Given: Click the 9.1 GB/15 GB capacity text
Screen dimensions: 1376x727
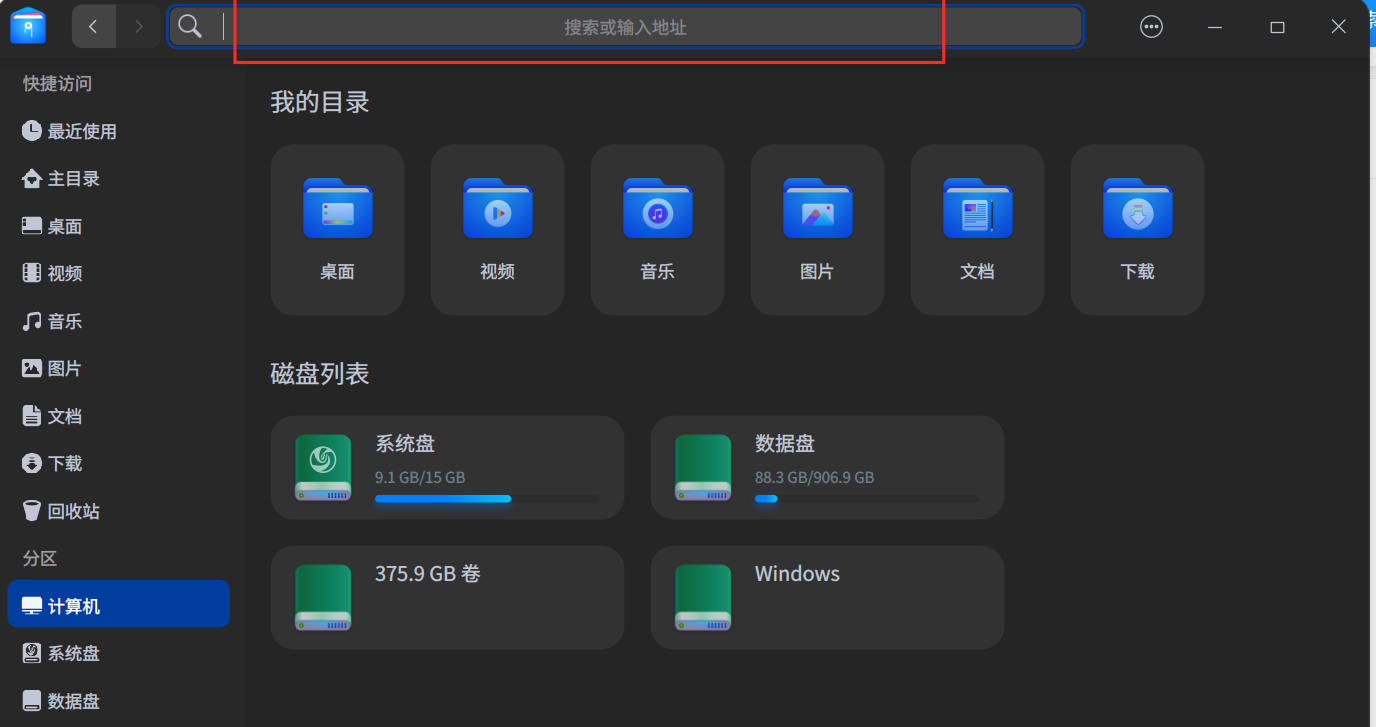Looking at the screenshot, I should [420, 477].
